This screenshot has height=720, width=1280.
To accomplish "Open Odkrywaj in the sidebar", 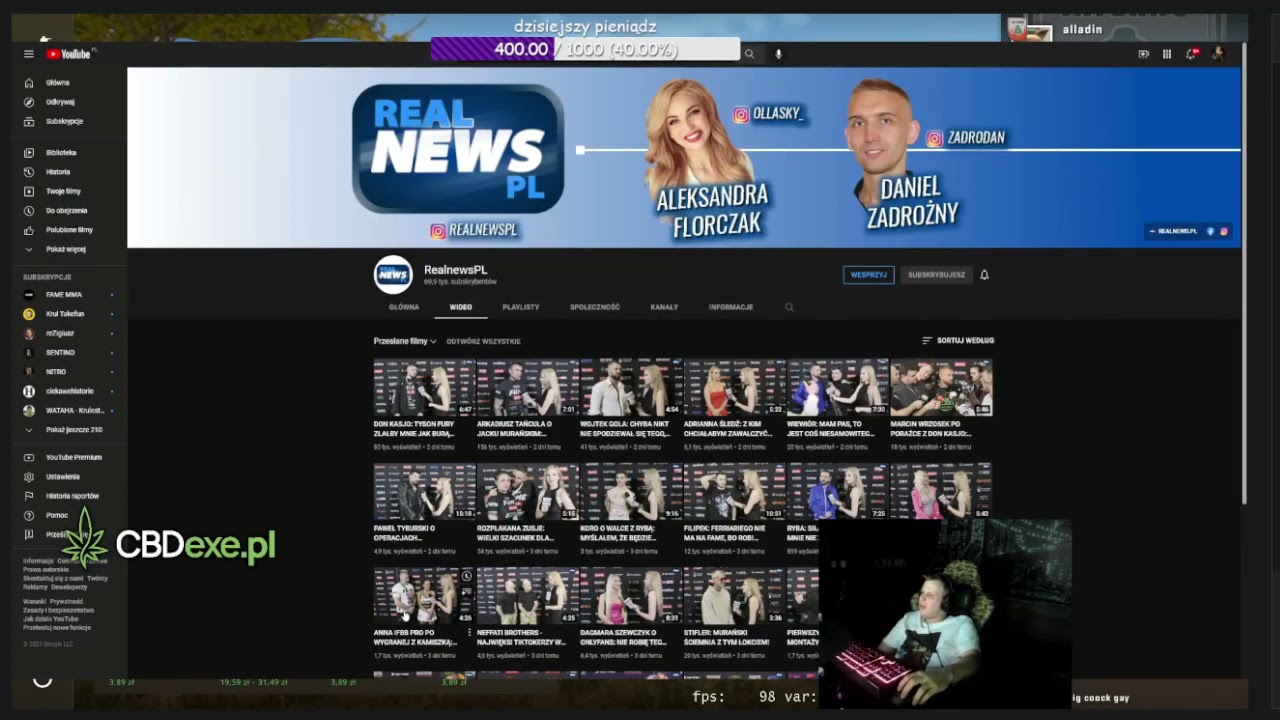I will click(x=59, y=102).
